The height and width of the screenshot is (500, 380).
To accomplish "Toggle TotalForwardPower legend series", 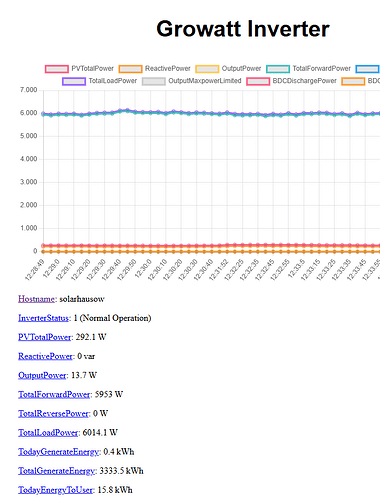I will tap(309, 69).
